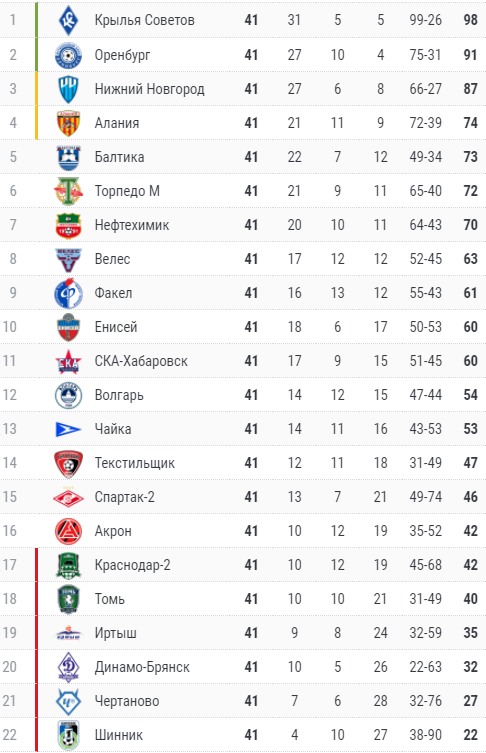The height and width of the screenshot is (753, 486).
Task: Open the Нефтехимик team link
Action: click(x=132, y=225)
